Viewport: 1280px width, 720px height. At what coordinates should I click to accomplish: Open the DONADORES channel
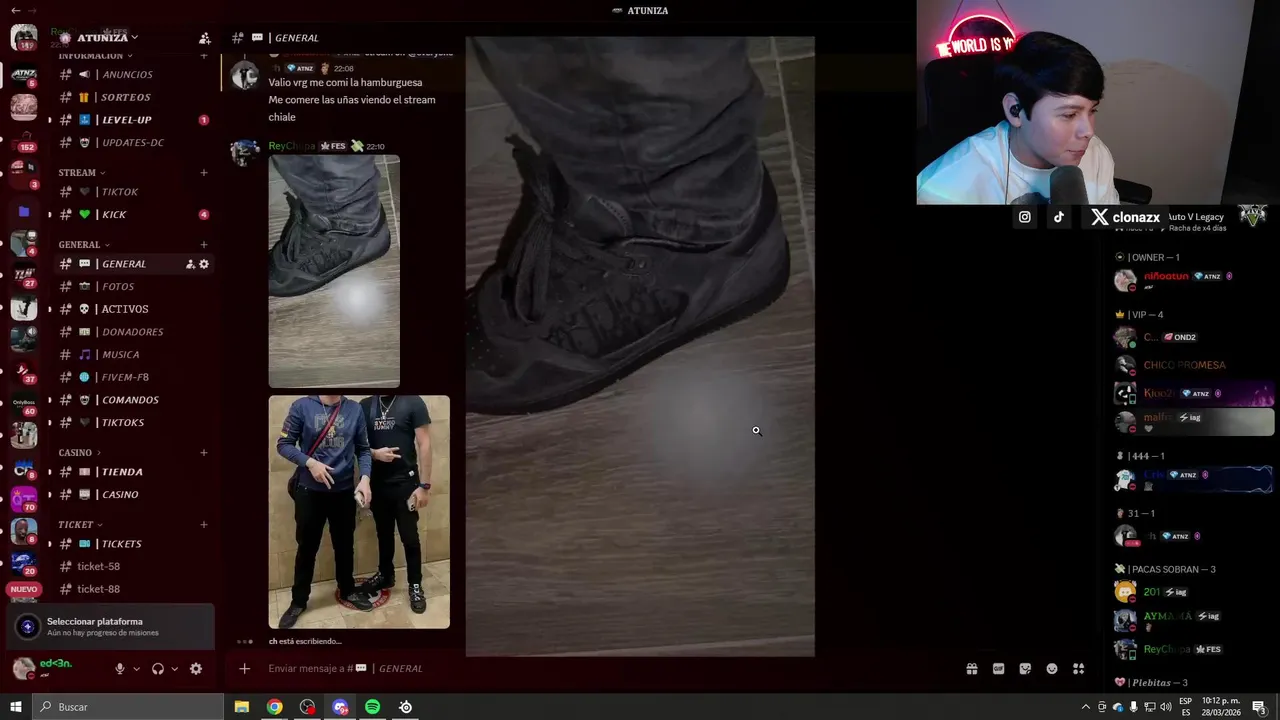tap(133, 332)
